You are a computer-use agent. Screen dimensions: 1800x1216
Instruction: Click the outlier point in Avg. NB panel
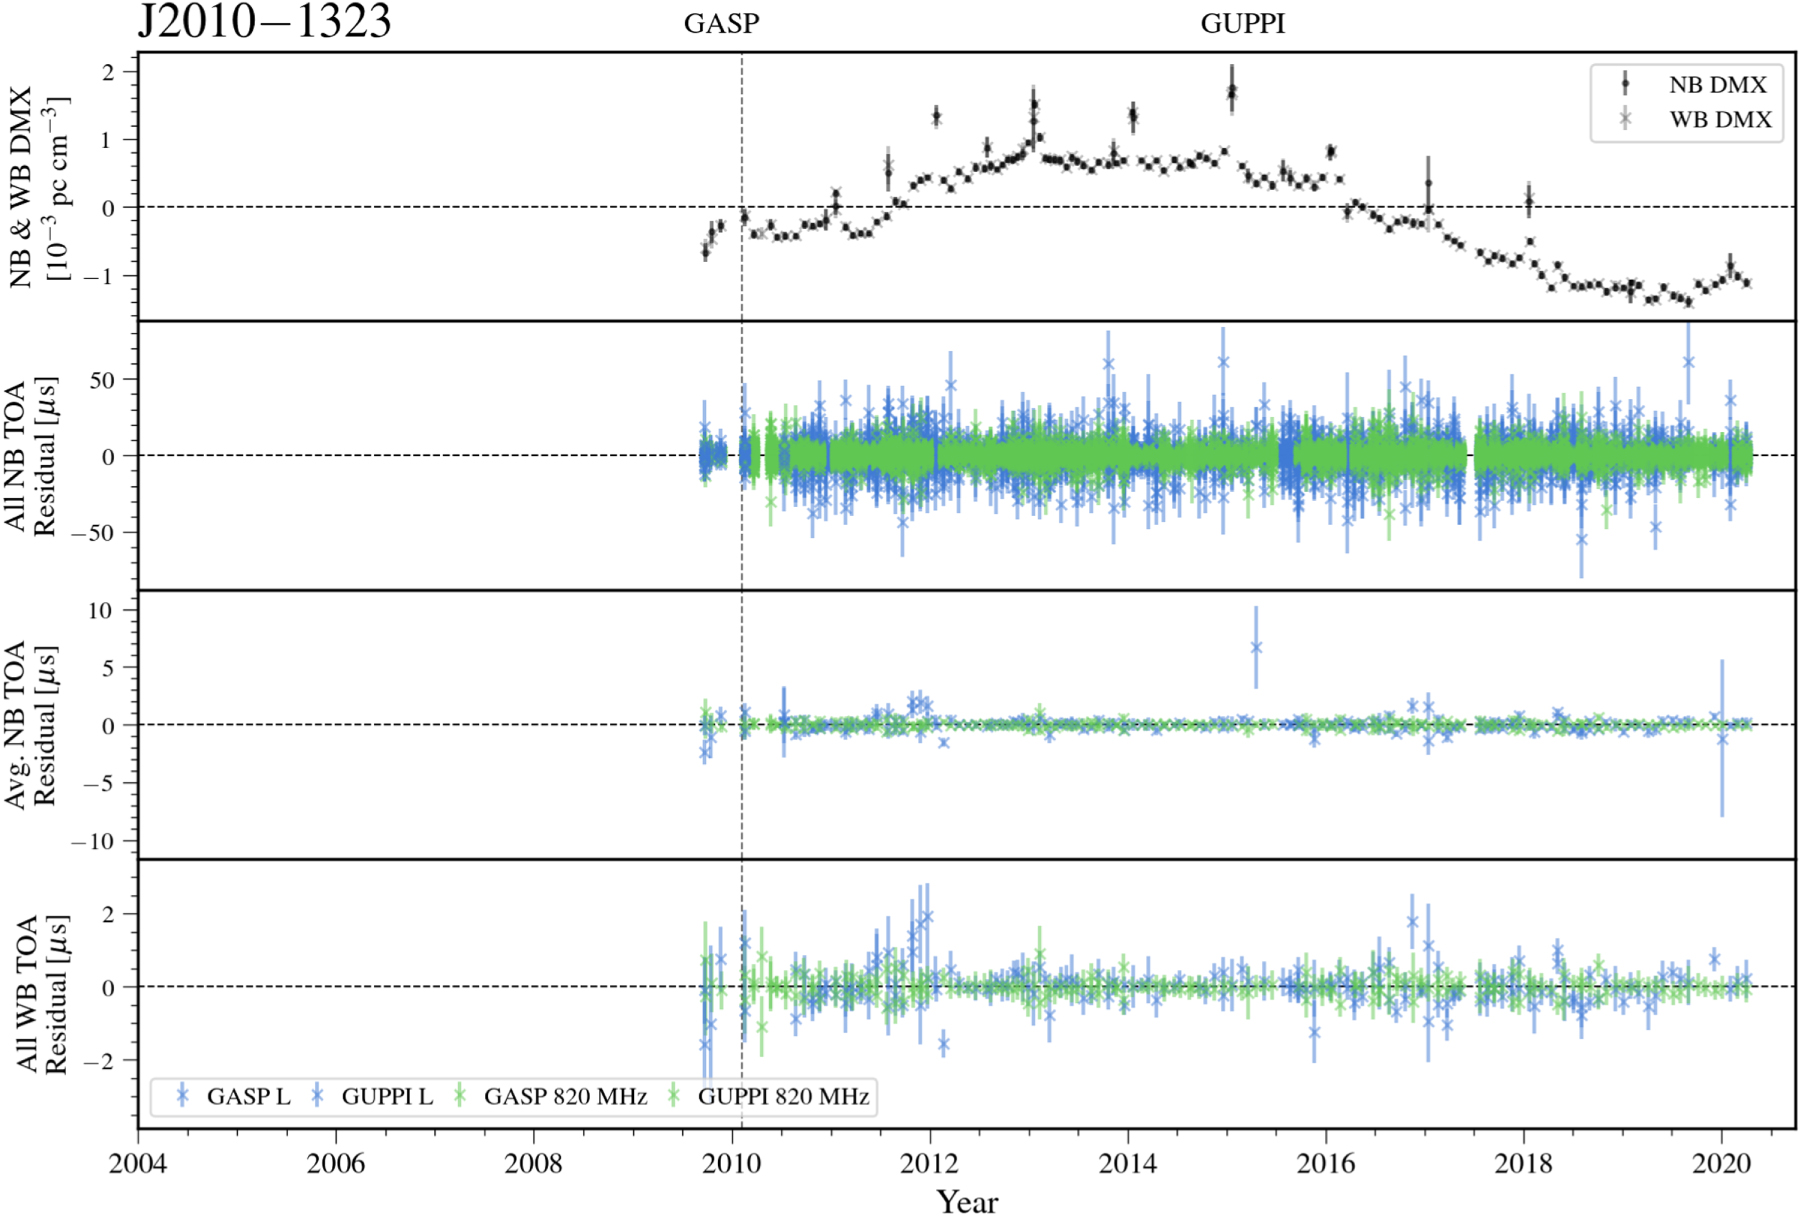click(x=1256, y=647)
